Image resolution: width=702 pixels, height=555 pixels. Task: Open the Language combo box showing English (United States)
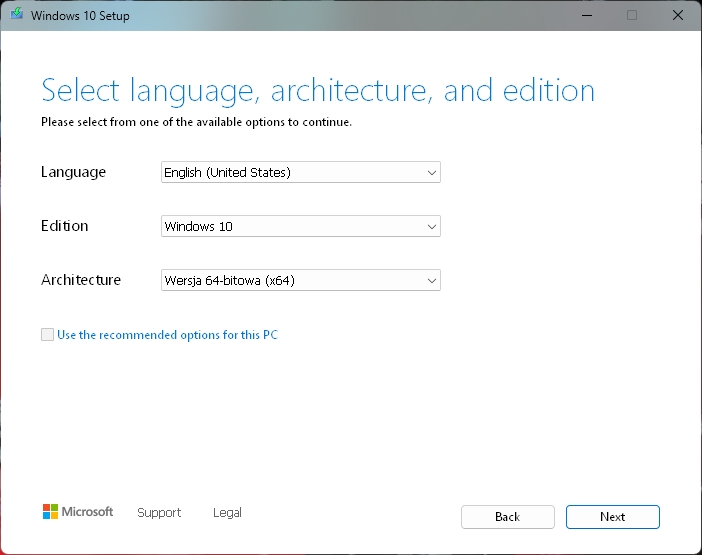[x=301, y=172]
